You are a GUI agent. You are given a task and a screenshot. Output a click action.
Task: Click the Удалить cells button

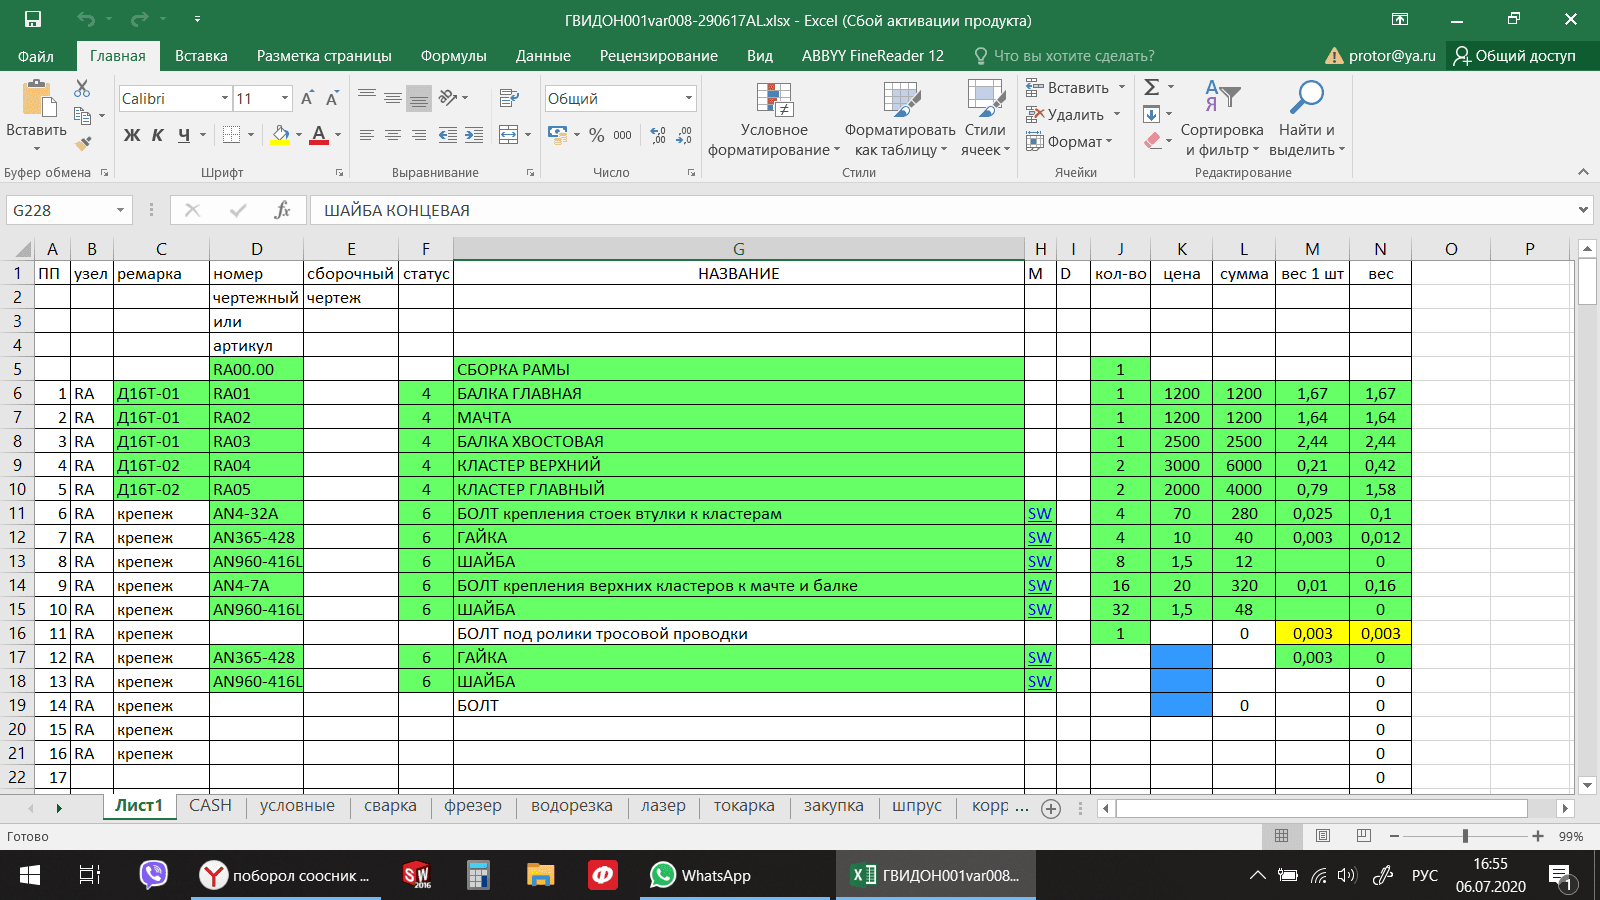(1074, 114)
